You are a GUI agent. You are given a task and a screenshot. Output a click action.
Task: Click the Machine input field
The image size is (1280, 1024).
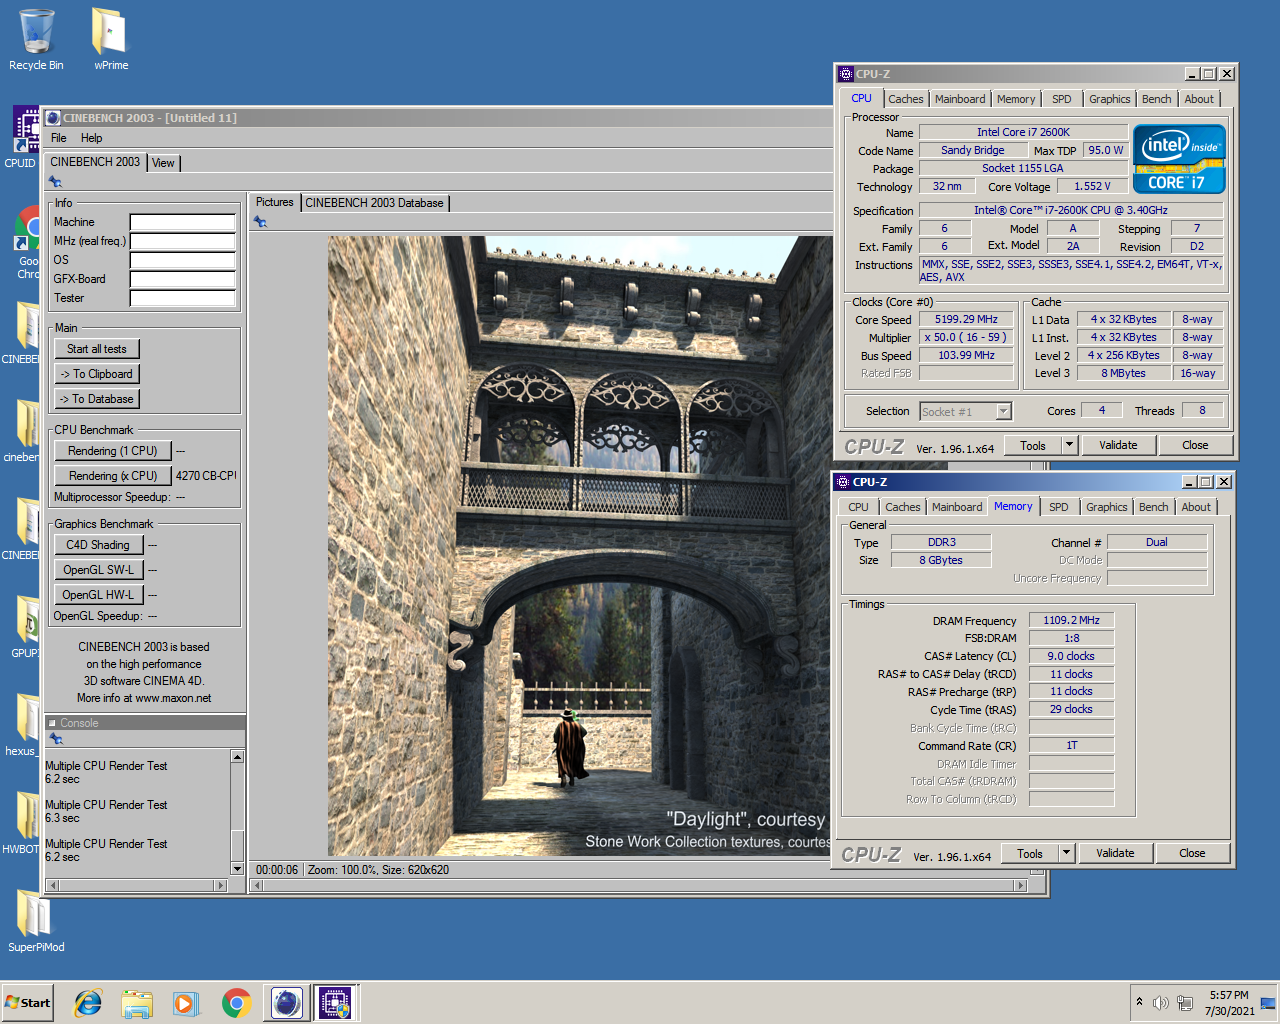tap(183, 222)
